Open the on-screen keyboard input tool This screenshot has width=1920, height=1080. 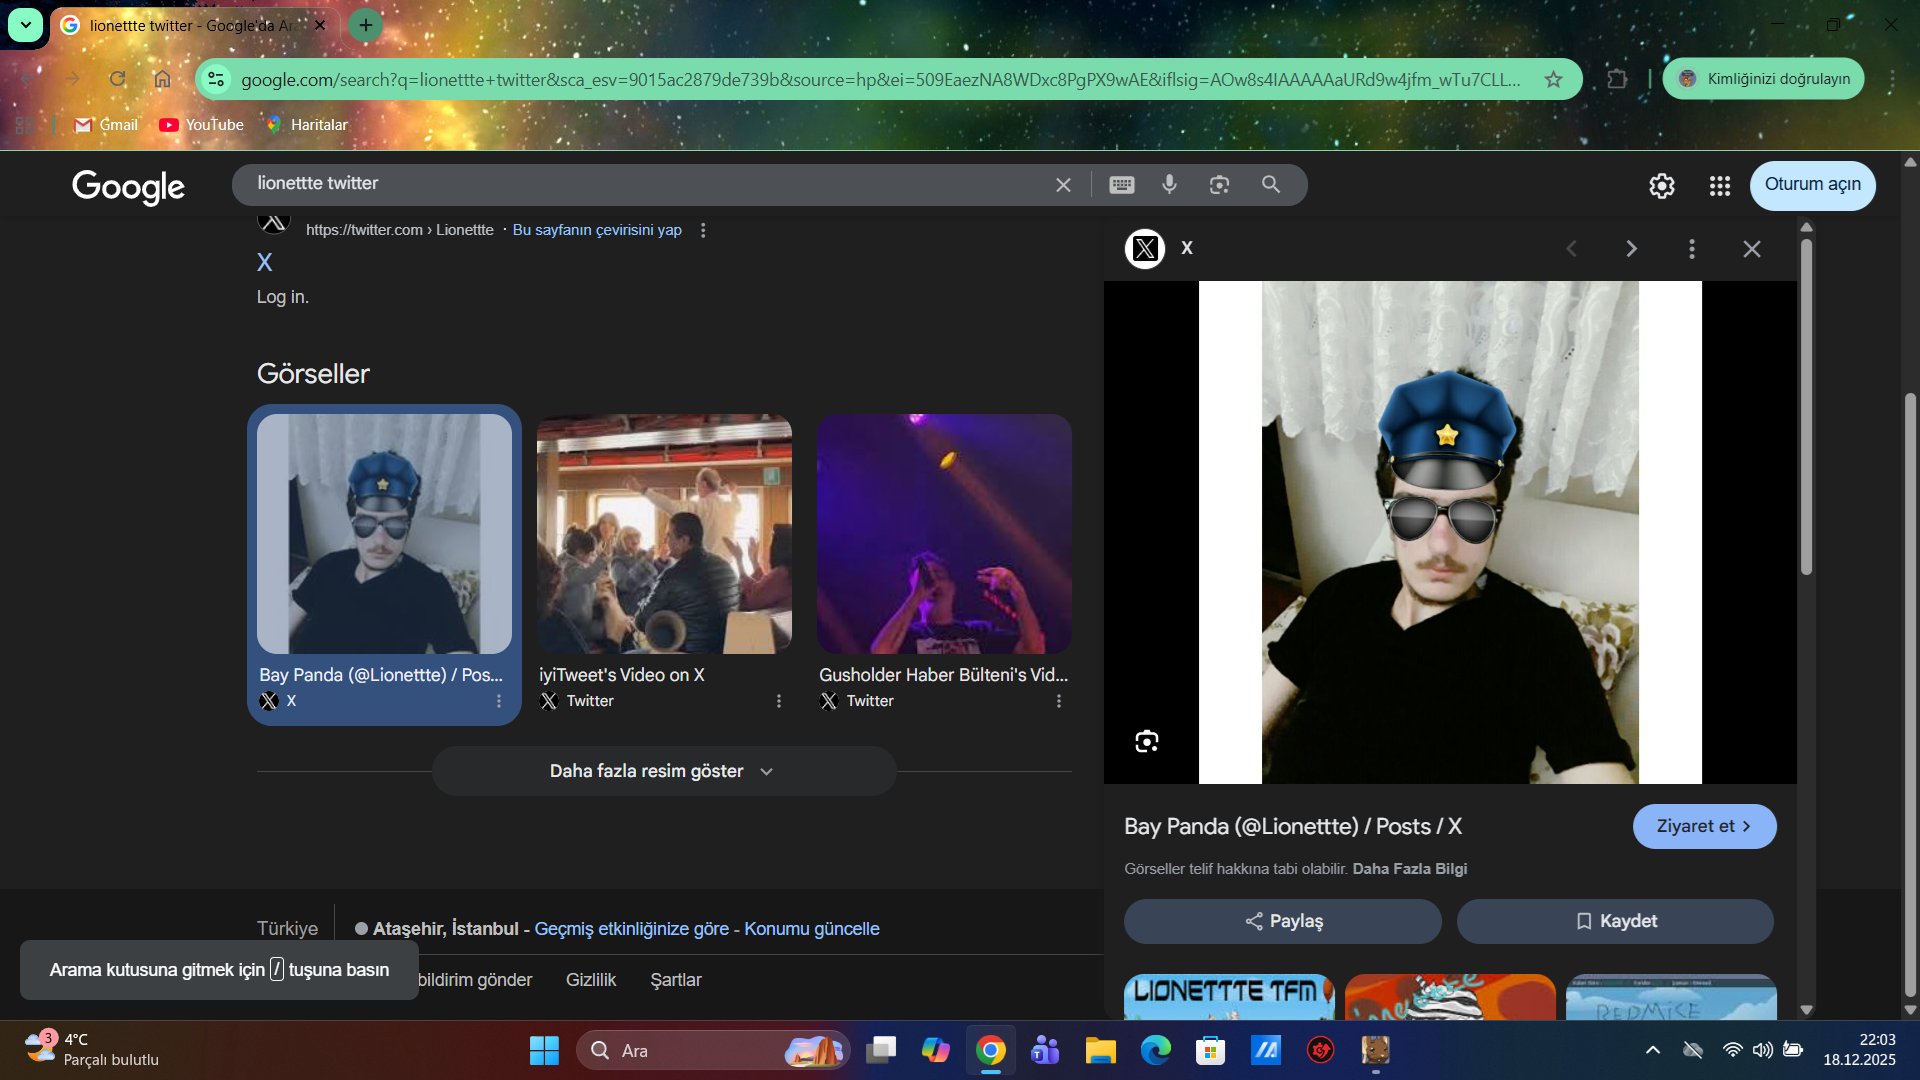point(1122,185)
